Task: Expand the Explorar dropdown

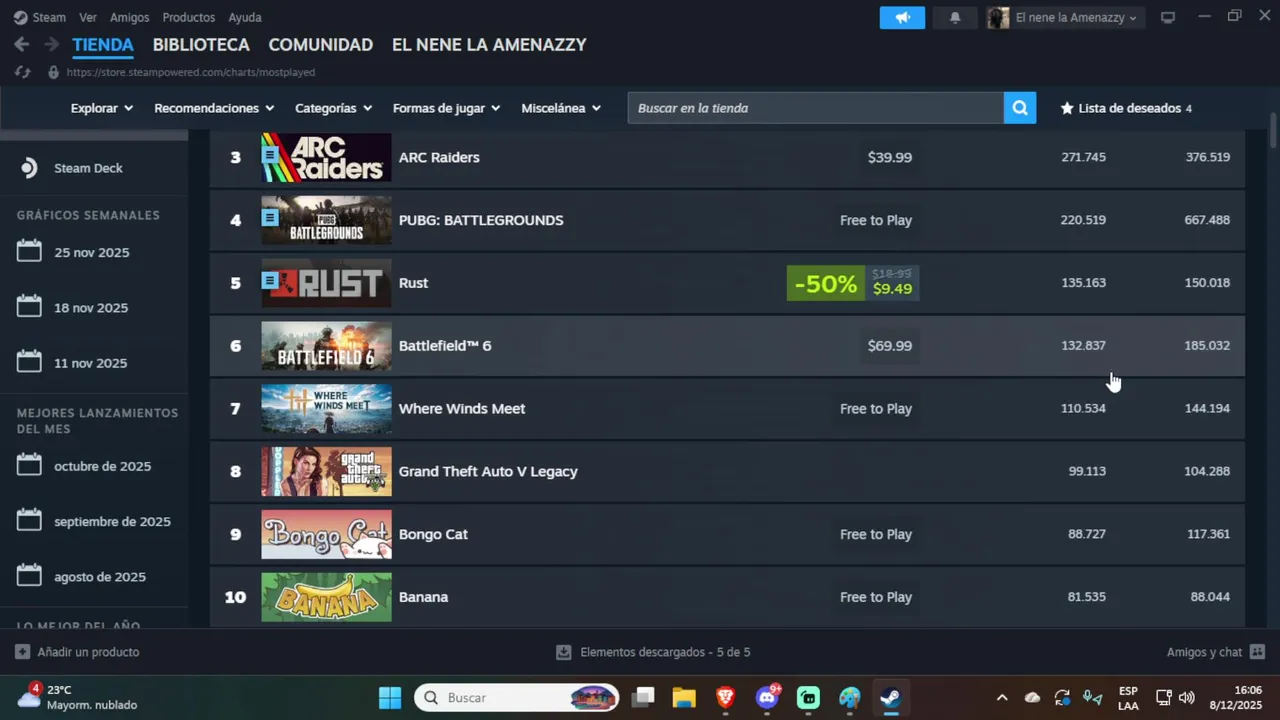Action: pyautogui.click(x=102, y=108)
